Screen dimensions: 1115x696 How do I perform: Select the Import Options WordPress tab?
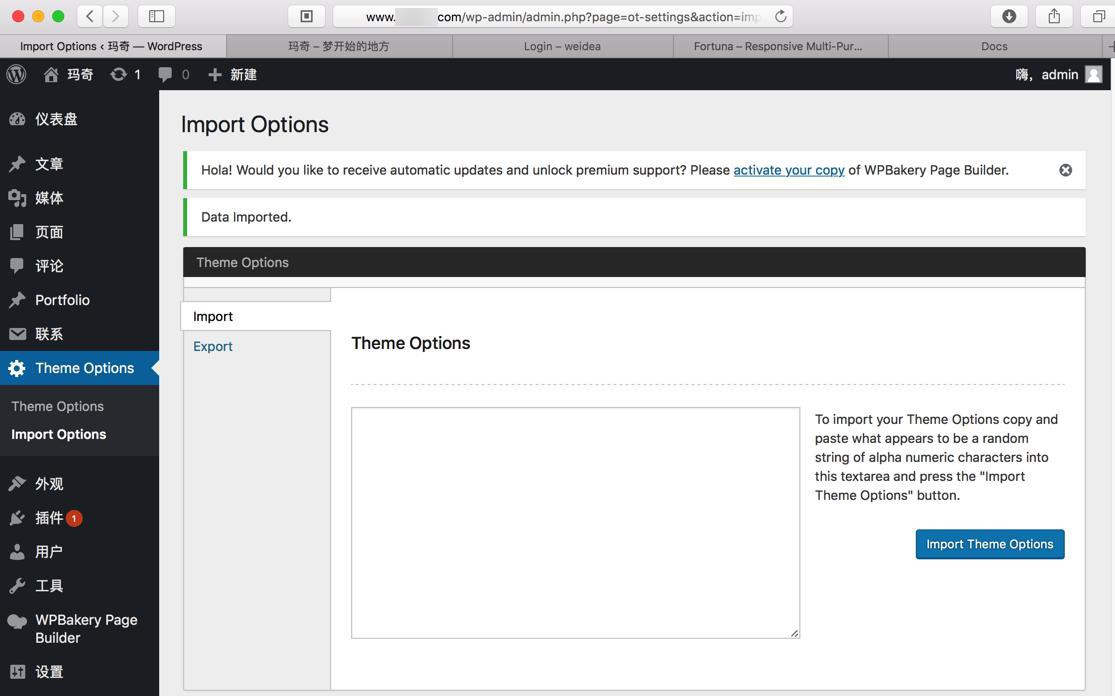112,46
